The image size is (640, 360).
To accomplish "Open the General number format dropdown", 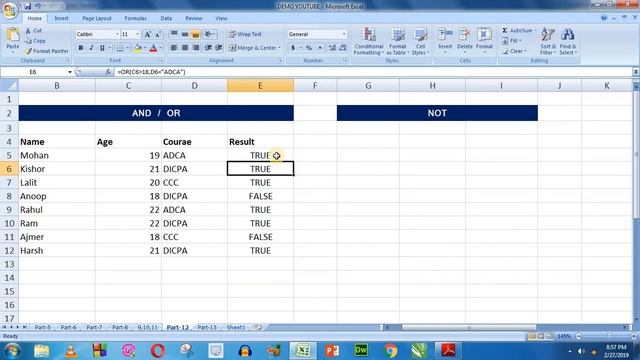I will pos(344,34).
